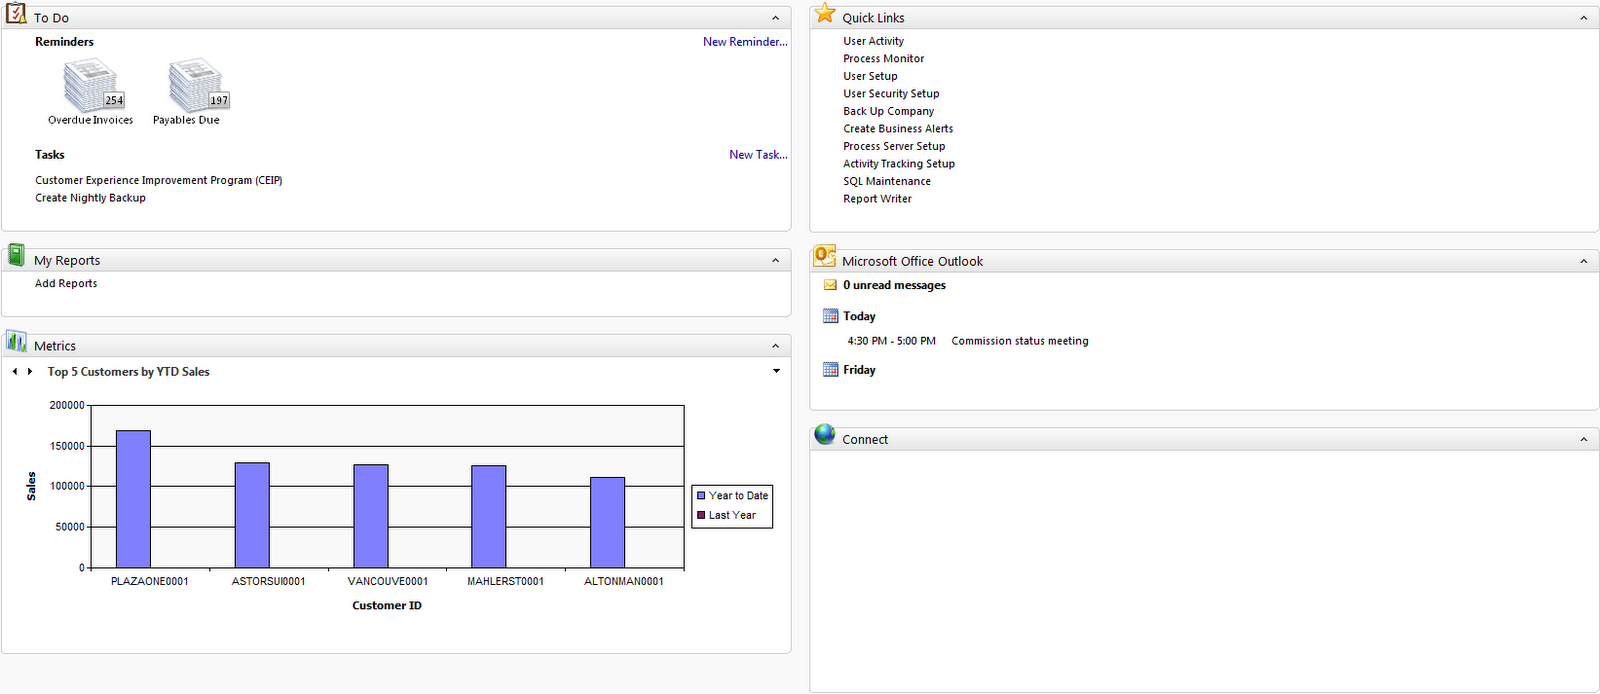Screen dimensions: 1600x694
Task: Click the Friday calendar icon
Action: (830, 370)
